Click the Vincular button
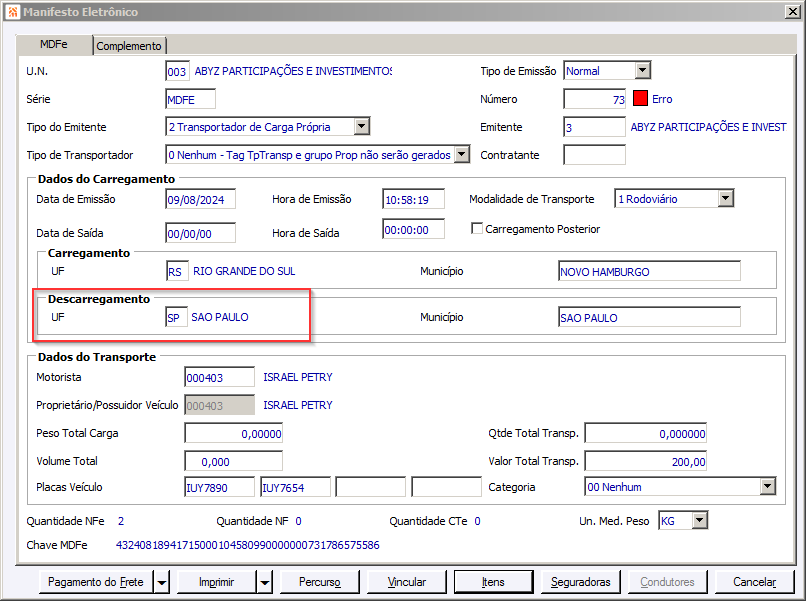Screen dimensions: 806x601 (x=407, y=582)
